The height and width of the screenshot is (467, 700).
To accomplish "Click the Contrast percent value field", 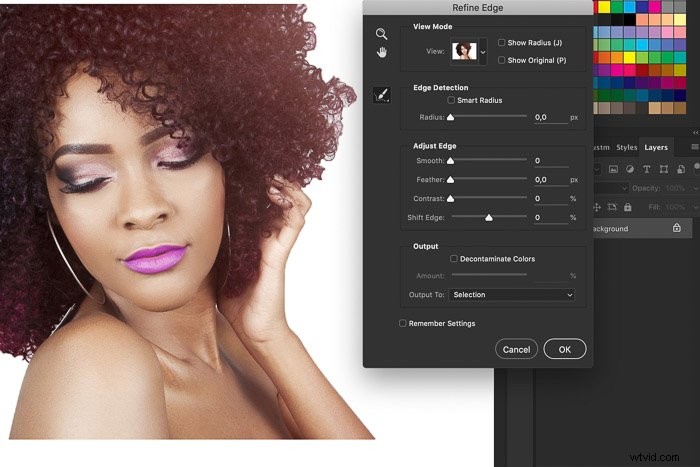I will pos(550,199).
